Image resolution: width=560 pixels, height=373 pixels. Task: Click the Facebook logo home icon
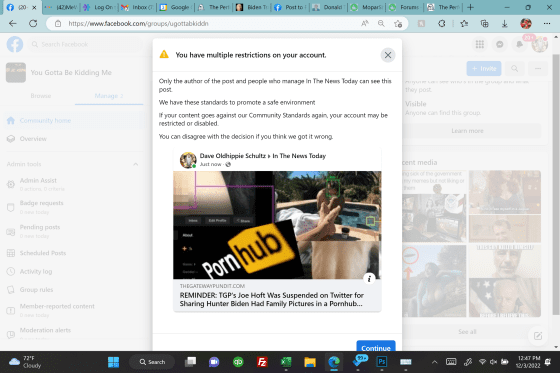click(15, 44)
